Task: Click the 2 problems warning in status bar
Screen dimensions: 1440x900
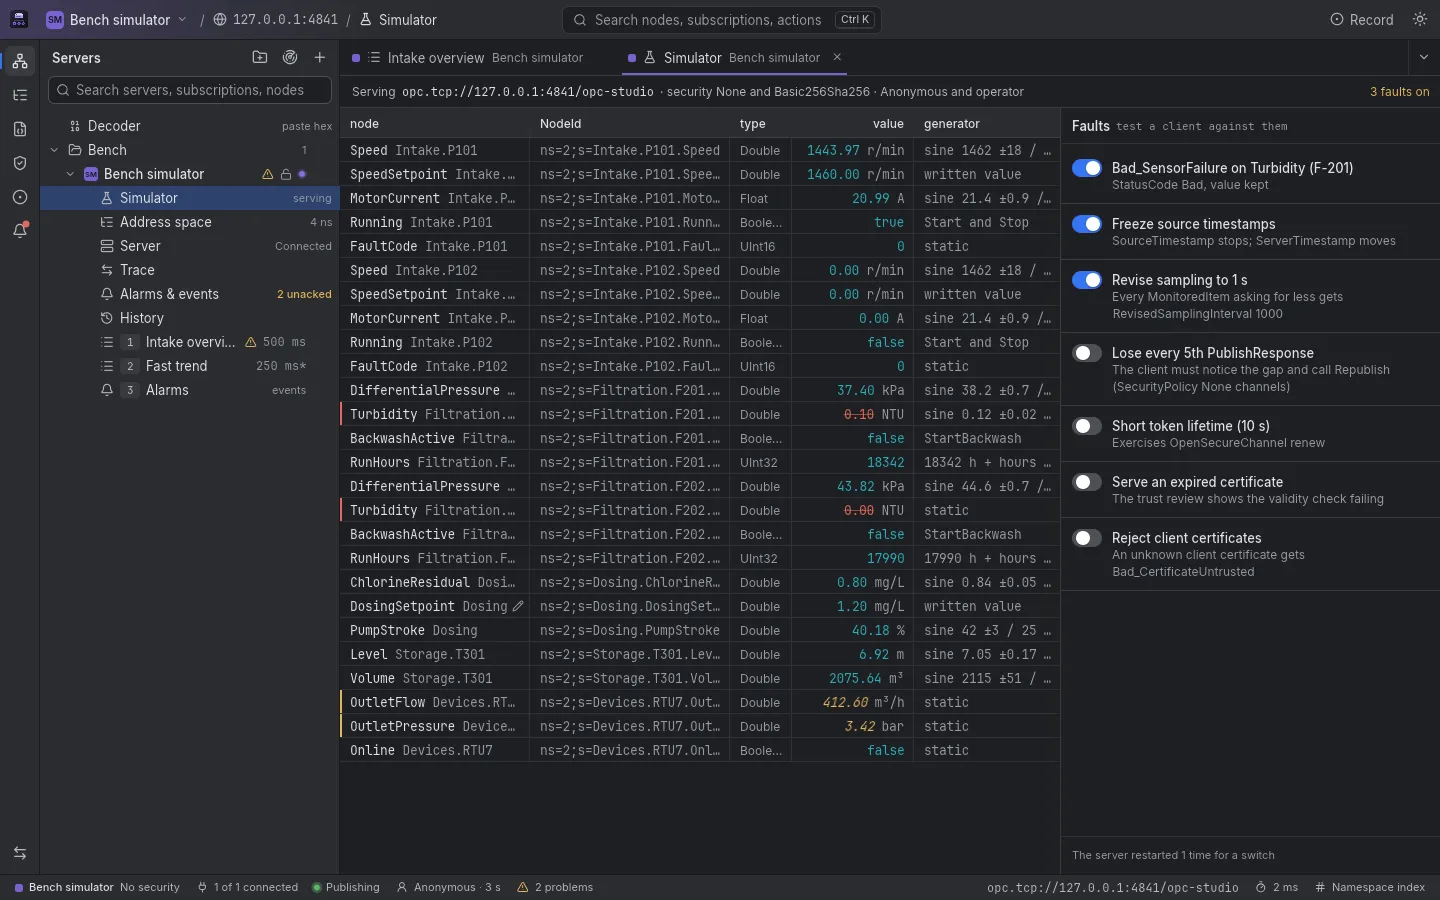Action: pyautogui.click(x=555, y=887)
